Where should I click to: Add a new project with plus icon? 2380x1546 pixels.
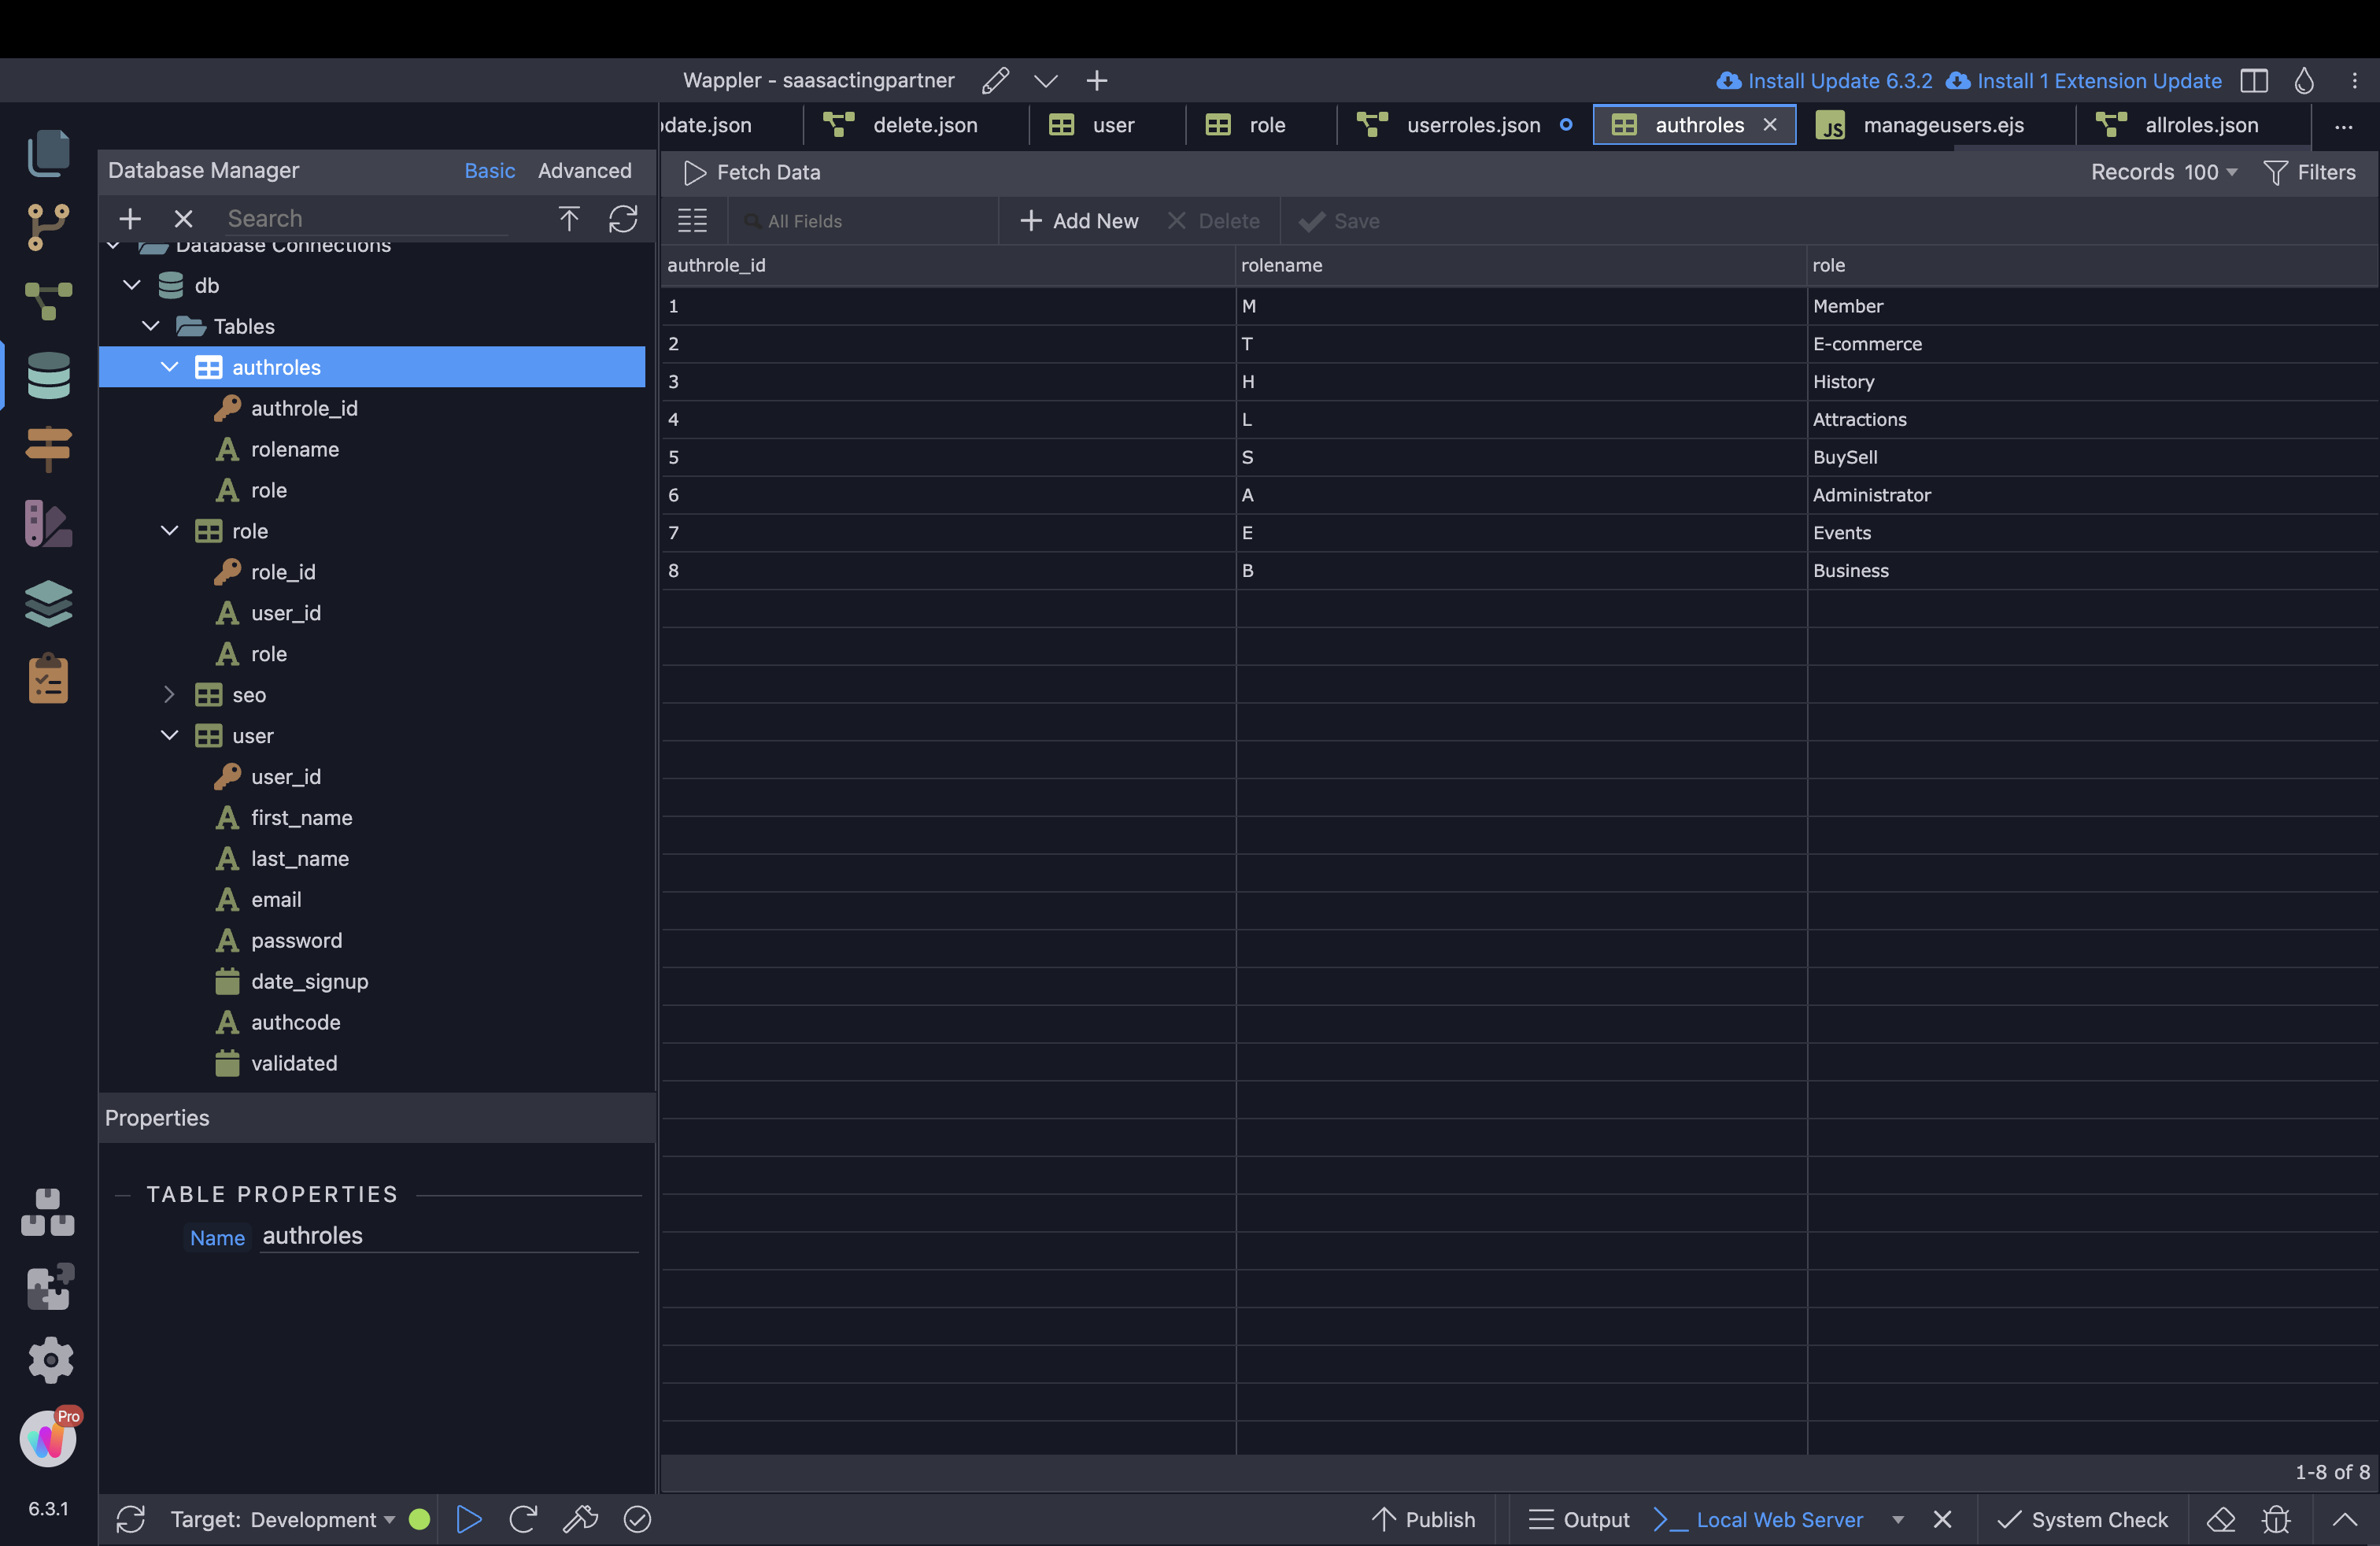(1097, 80)
